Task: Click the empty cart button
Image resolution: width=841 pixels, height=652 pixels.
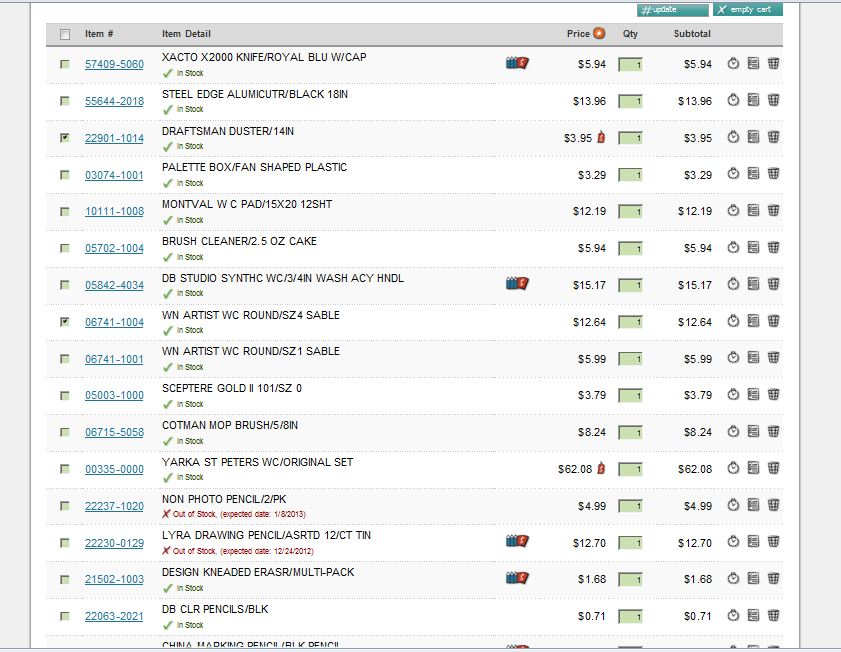Action: click(748, 10)
